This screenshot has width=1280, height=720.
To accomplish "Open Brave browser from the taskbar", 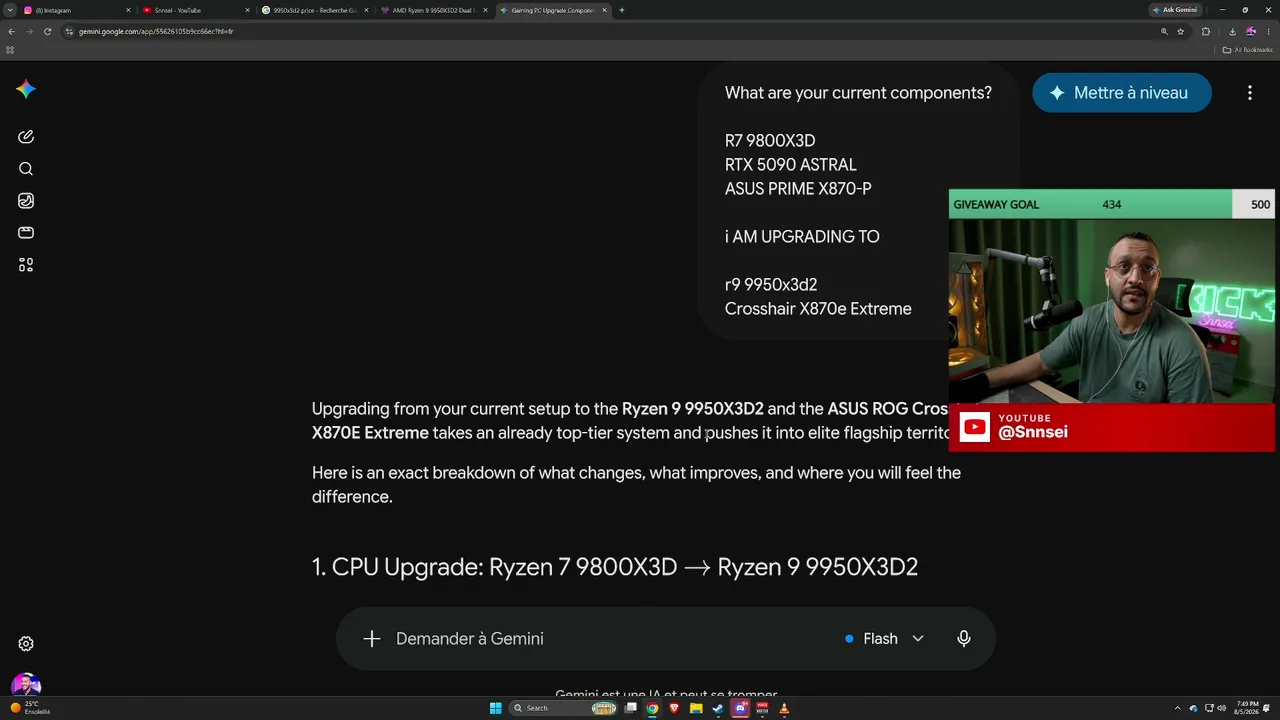I will [674, 708].
